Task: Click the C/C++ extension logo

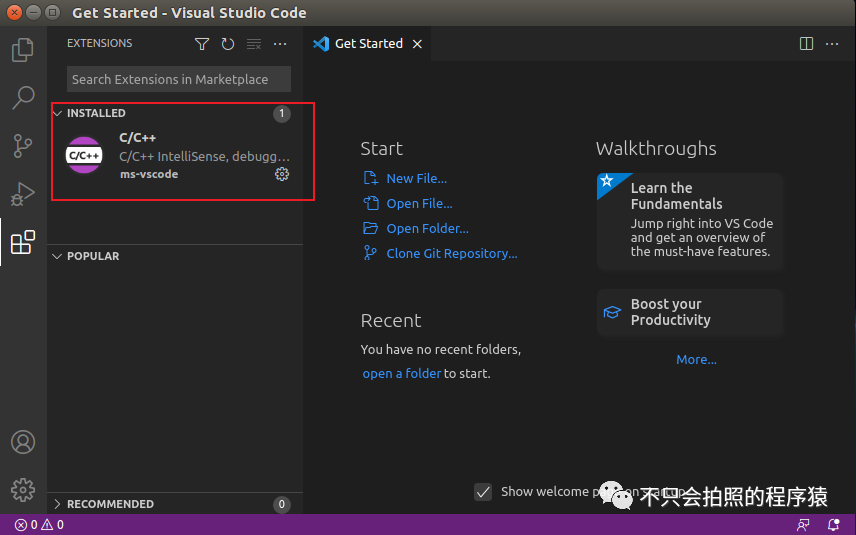Action: [x=84, y=155]
